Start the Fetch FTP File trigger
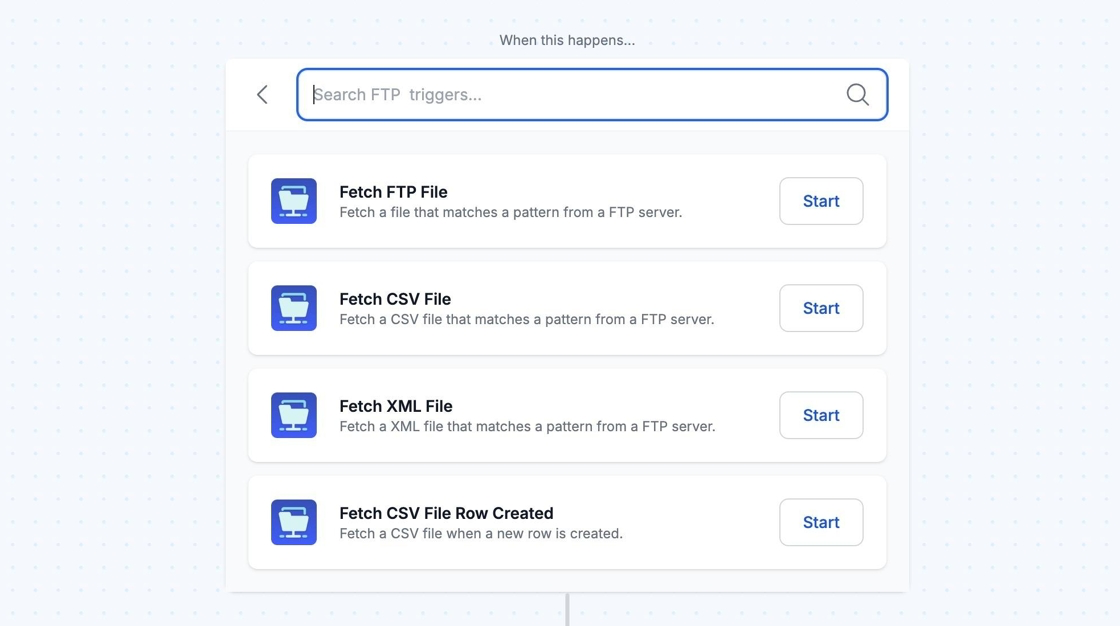The height and width of the screenshot is (626, 1120). point(821,201)
